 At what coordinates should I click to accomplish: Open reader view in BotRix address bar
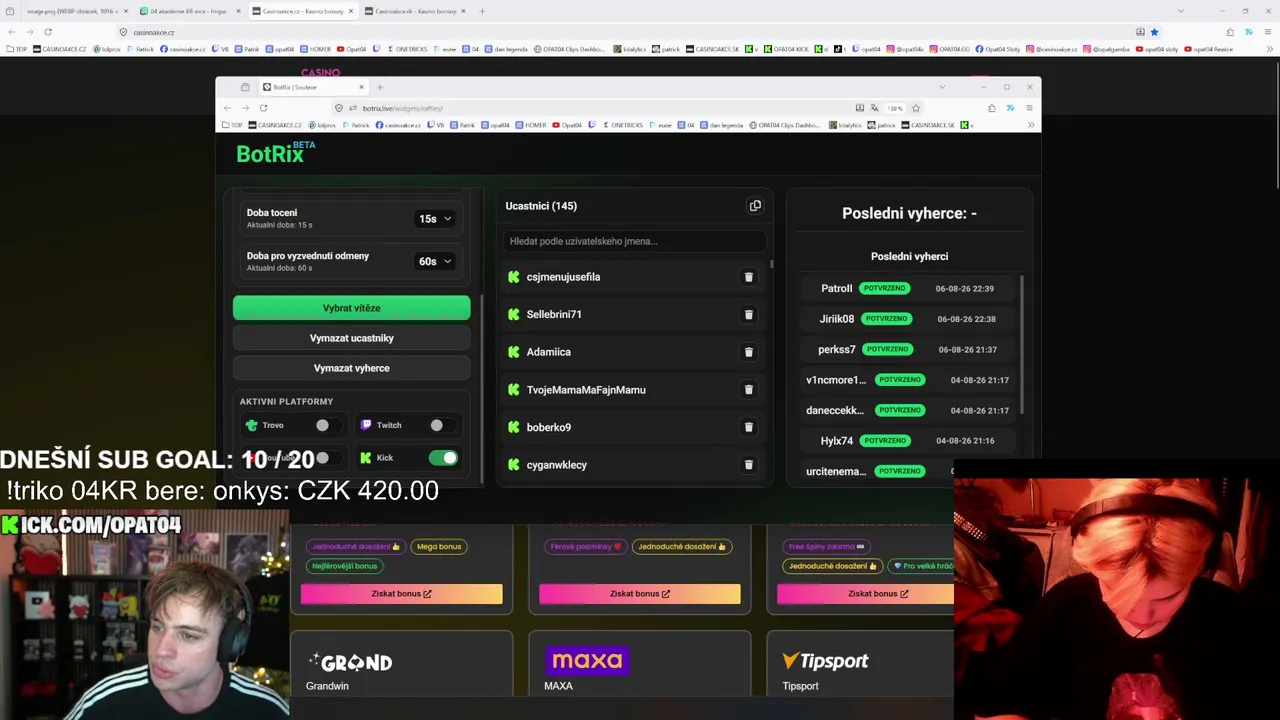(x=859, y=108)
